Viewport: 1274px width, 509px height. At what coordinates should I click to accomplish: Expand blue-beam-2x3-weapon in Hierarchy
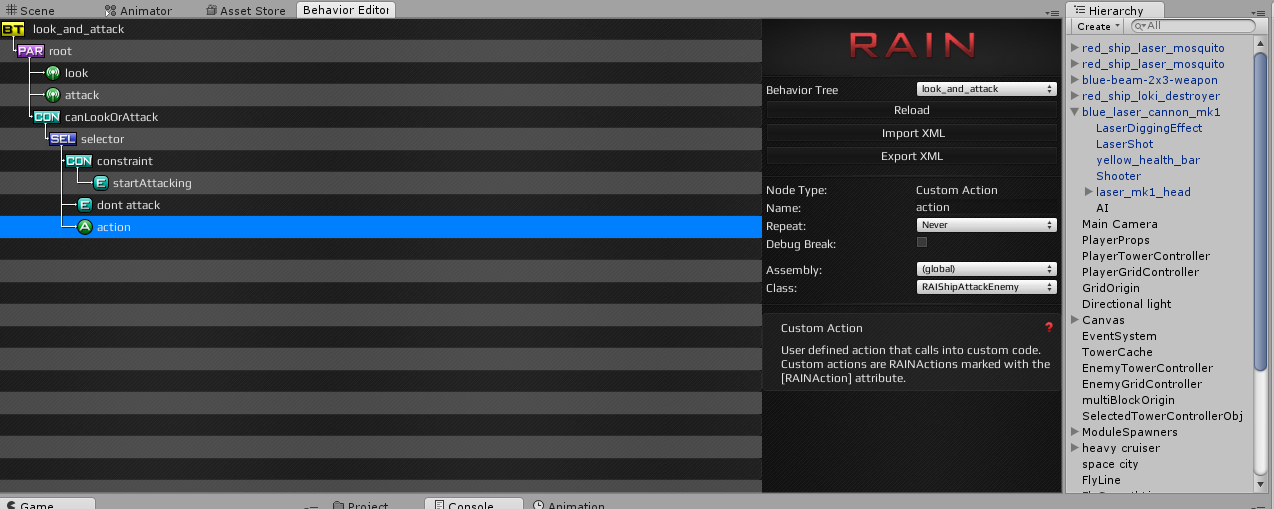(1075, 80)
